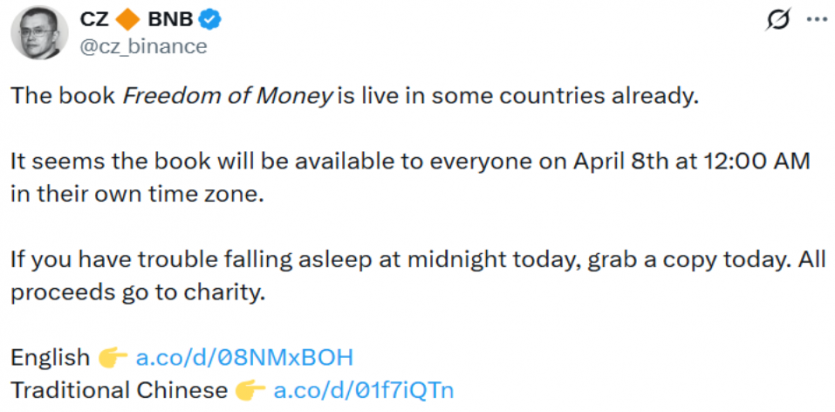Viewport: 835px width, 412px height.
Task: Click the word English before the link
Action: [x=49, y=357]
